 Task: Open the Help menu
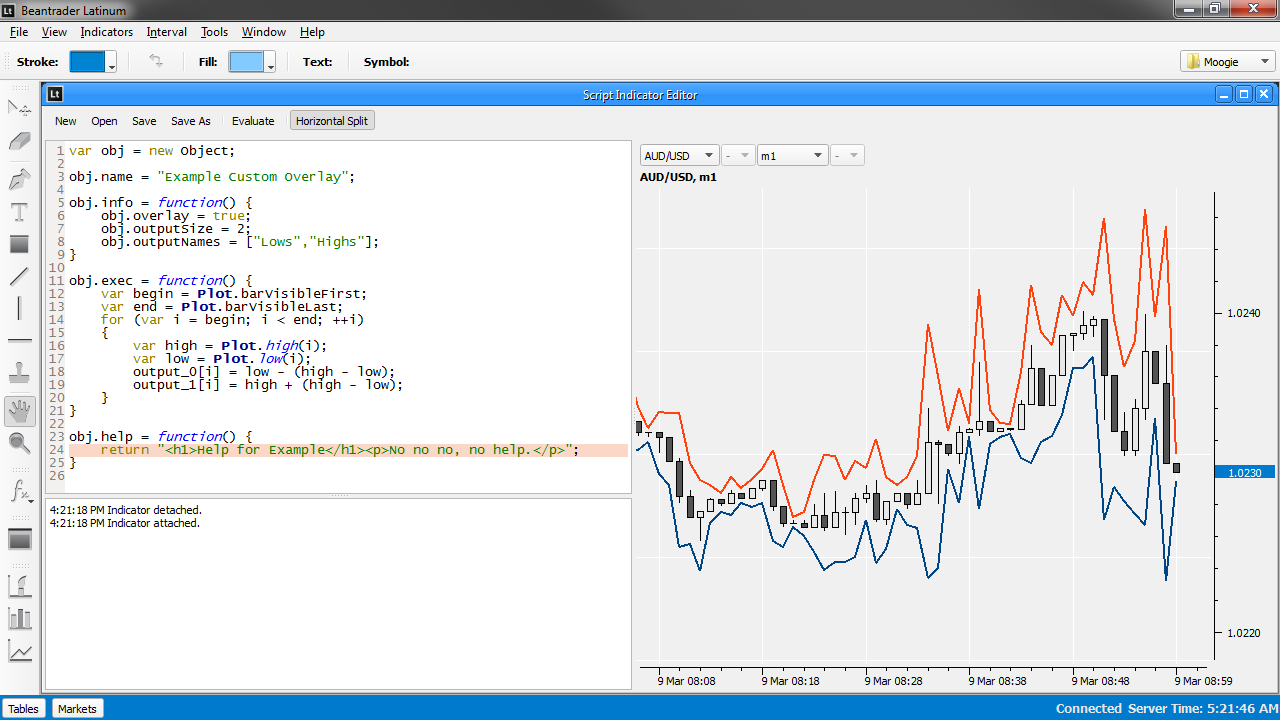point(312,32)
